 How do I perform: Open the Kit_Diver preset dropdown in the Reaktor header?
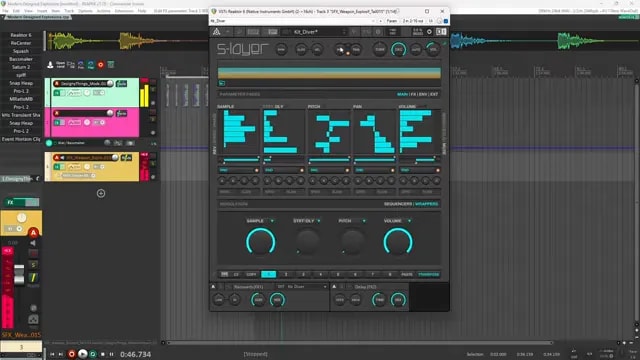(x=344, y=32)
